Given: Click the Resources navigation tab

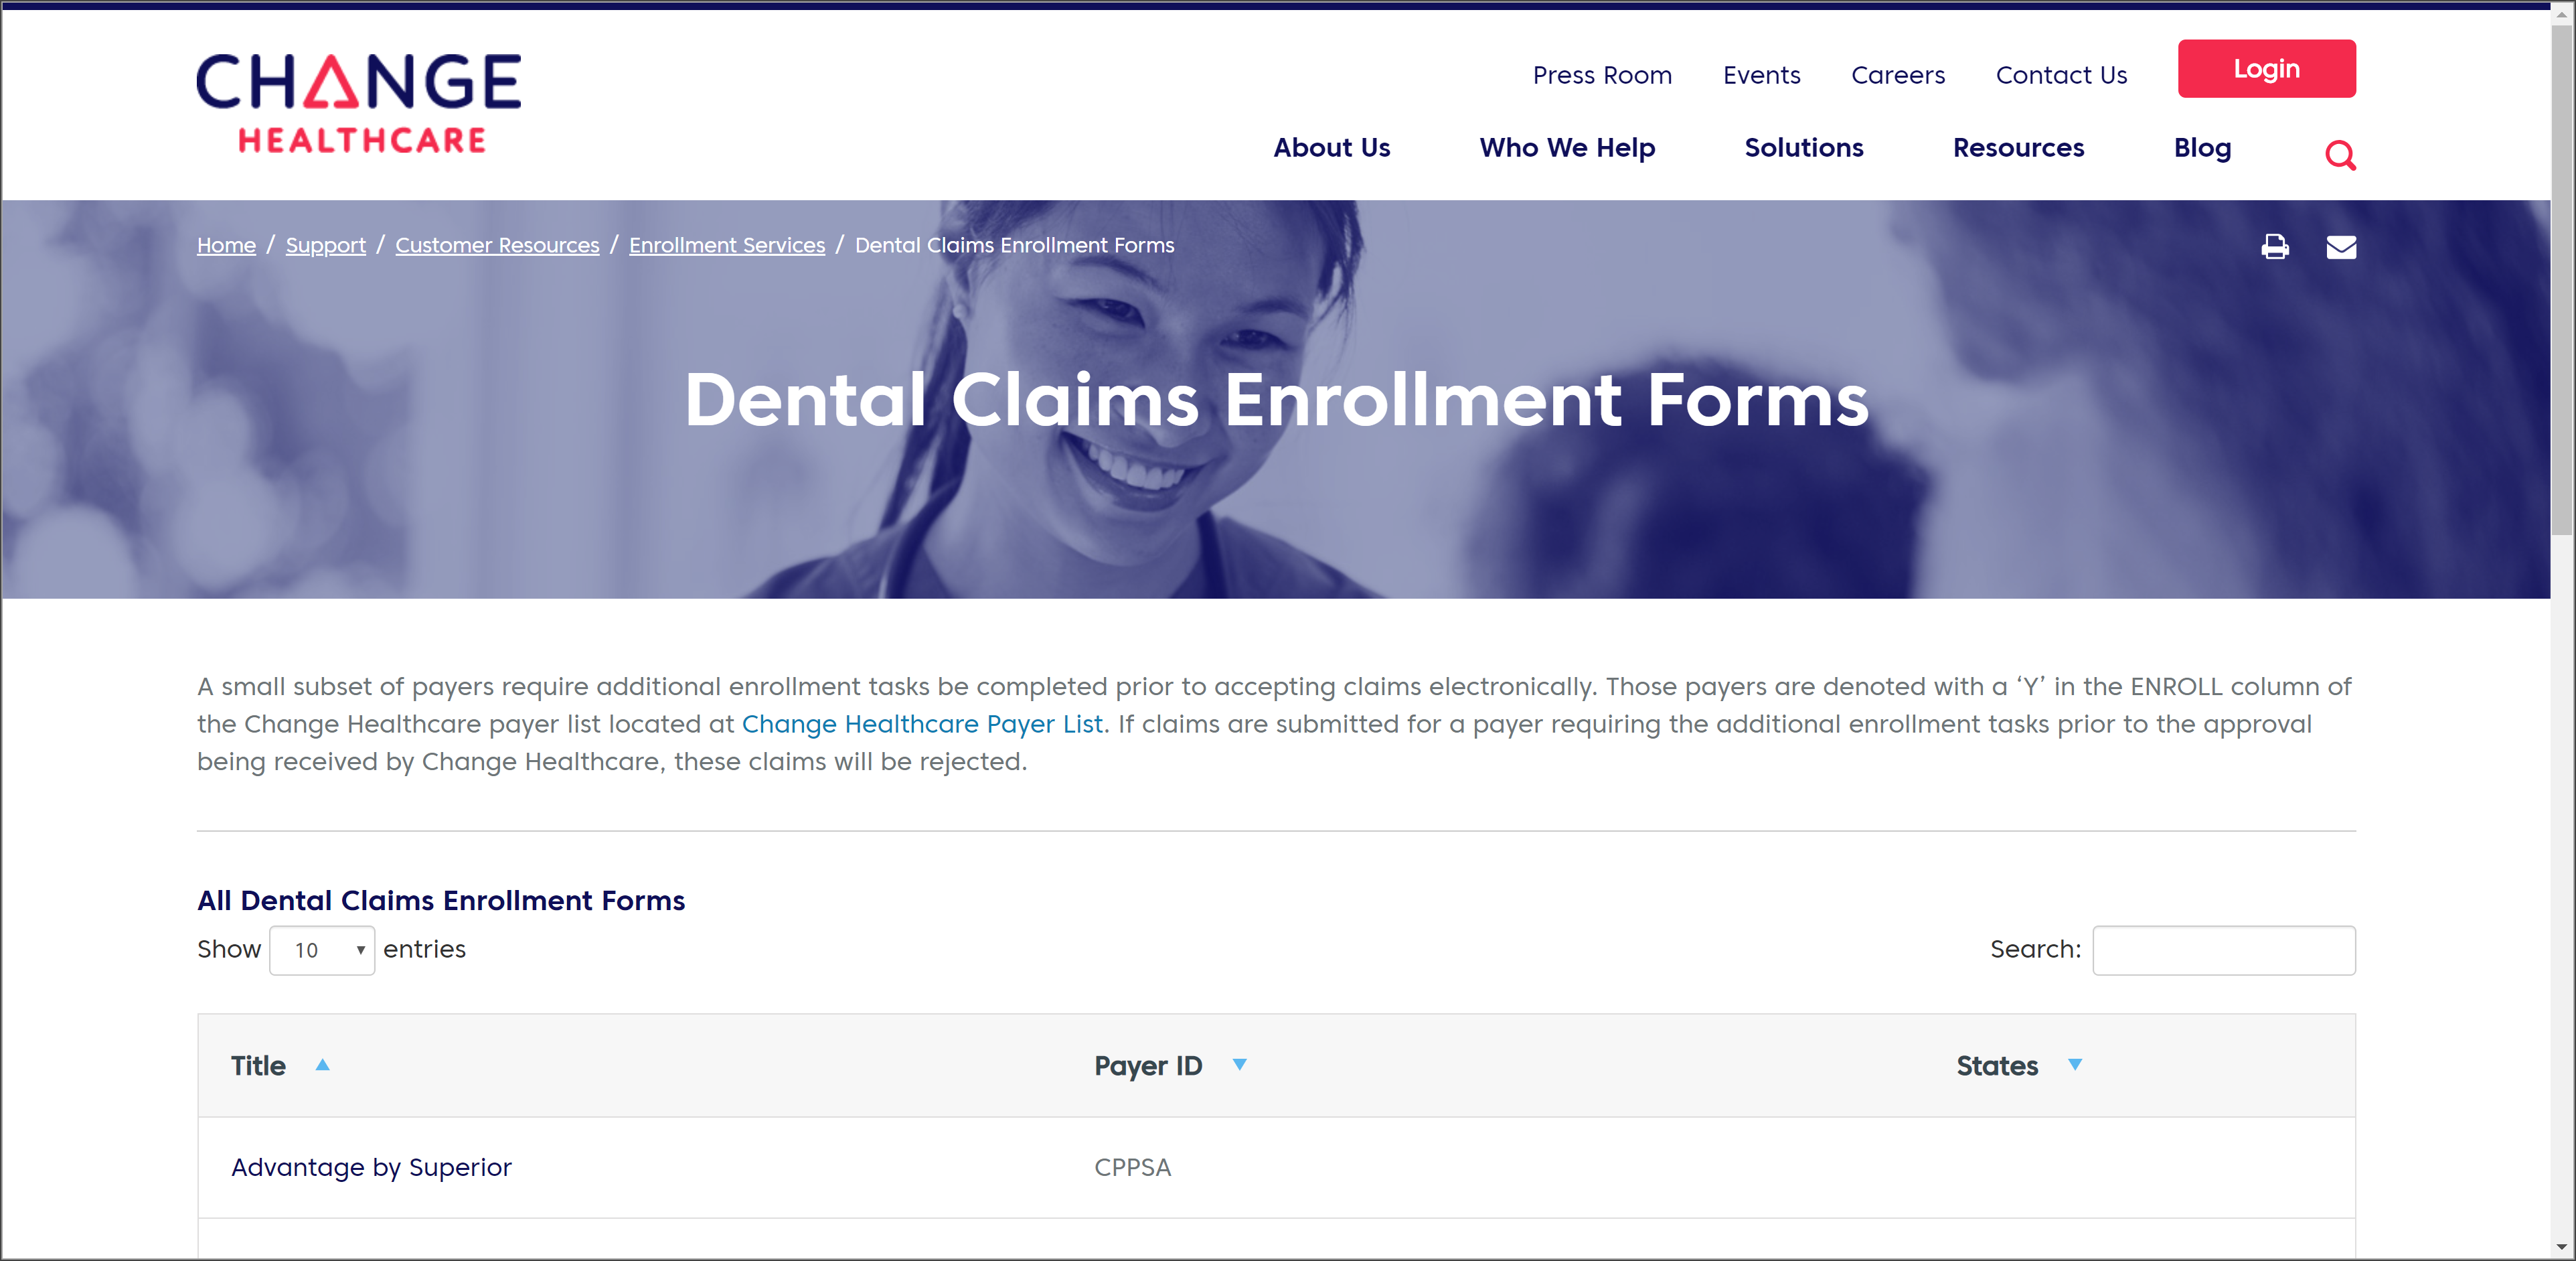Looking at the screenshot, I should 2019,149.
